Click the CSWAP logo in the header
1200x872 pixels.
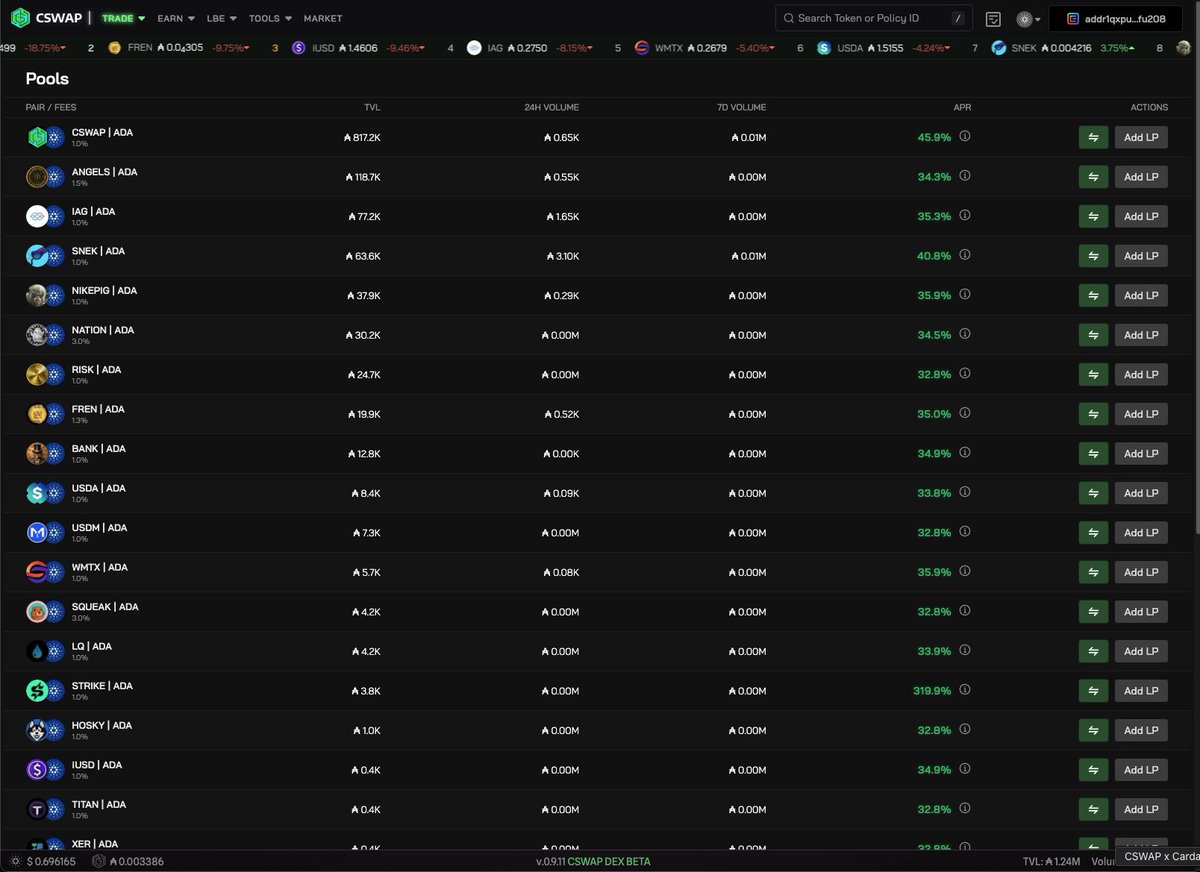click(x=46, y=18)
